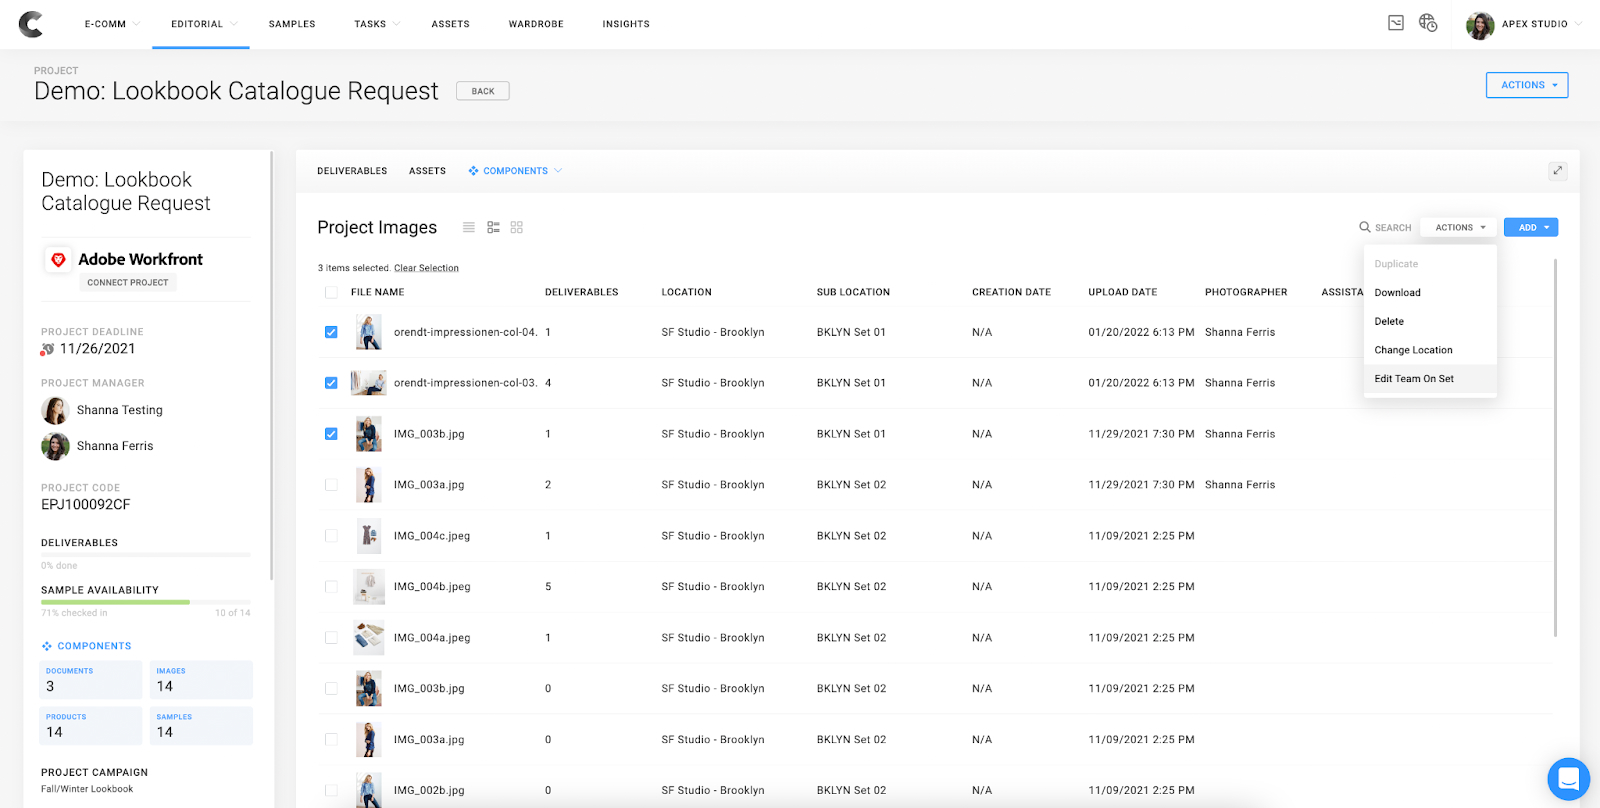Open the WARDROBE nav item
Image resolution: width=1600 pixels, height=808 pixels.
pyautogui.click(x=536, y=24)
